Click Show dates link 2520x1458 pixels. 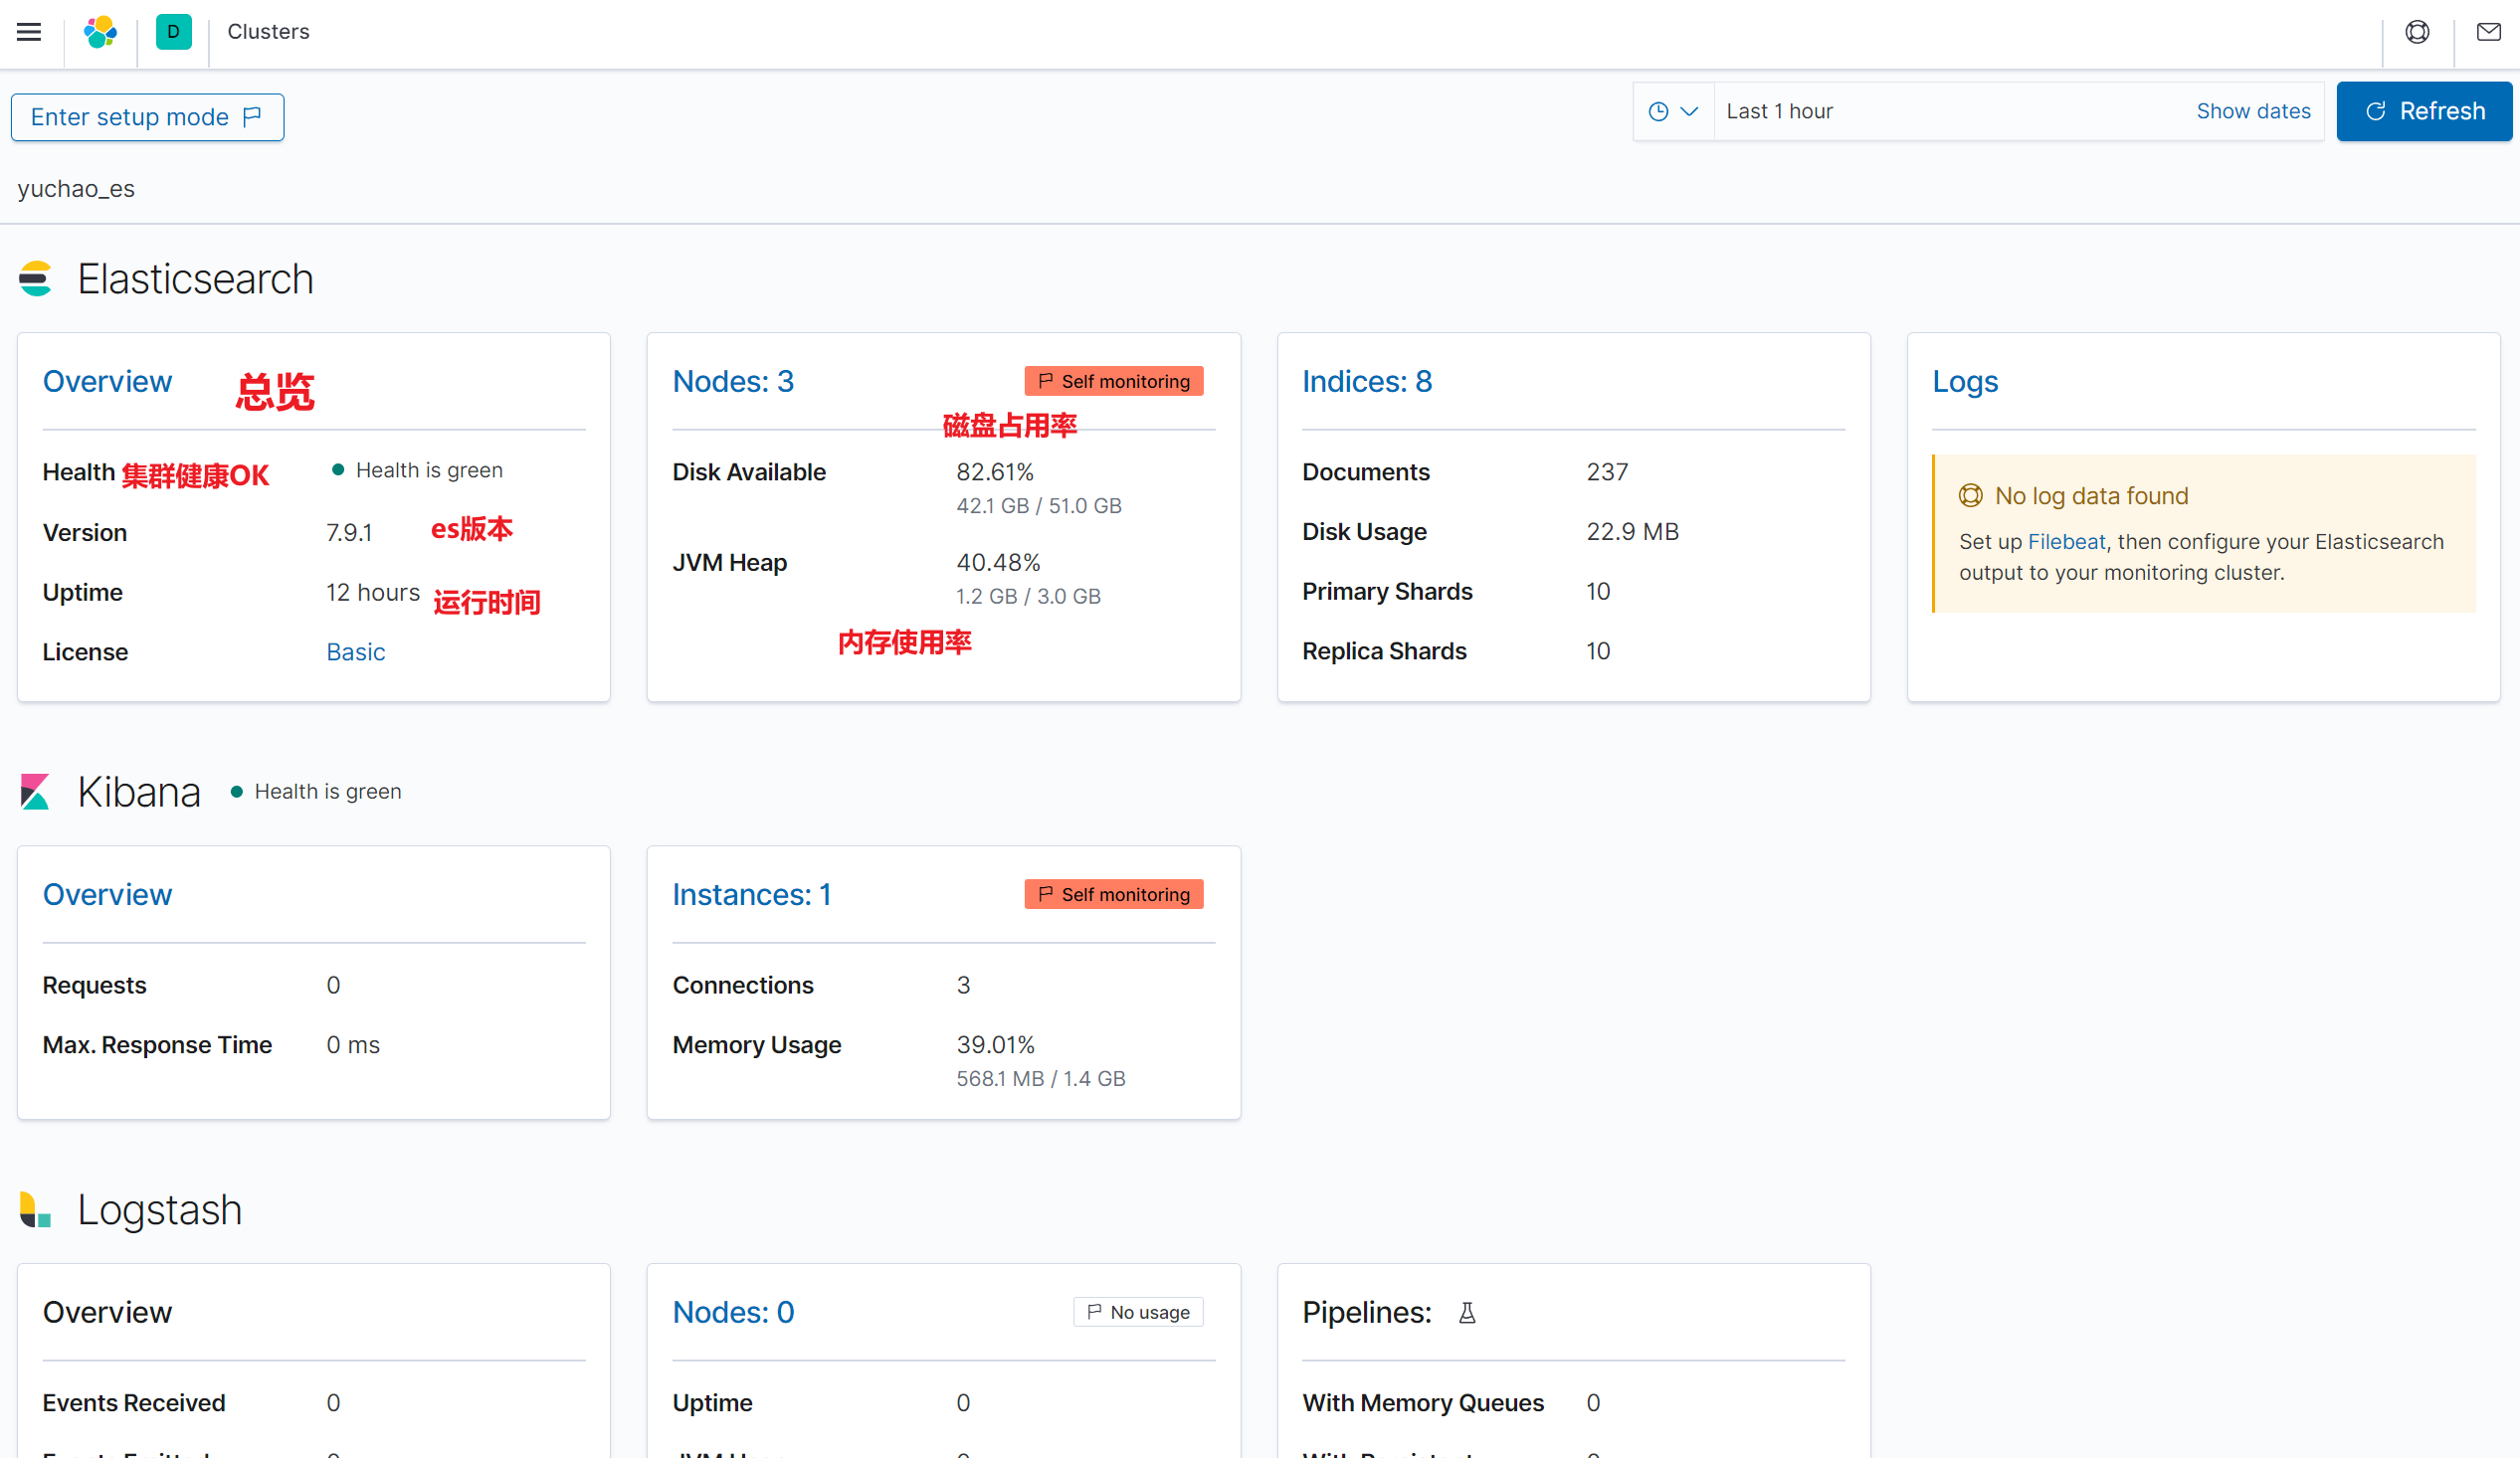[x=2253, y=111]
